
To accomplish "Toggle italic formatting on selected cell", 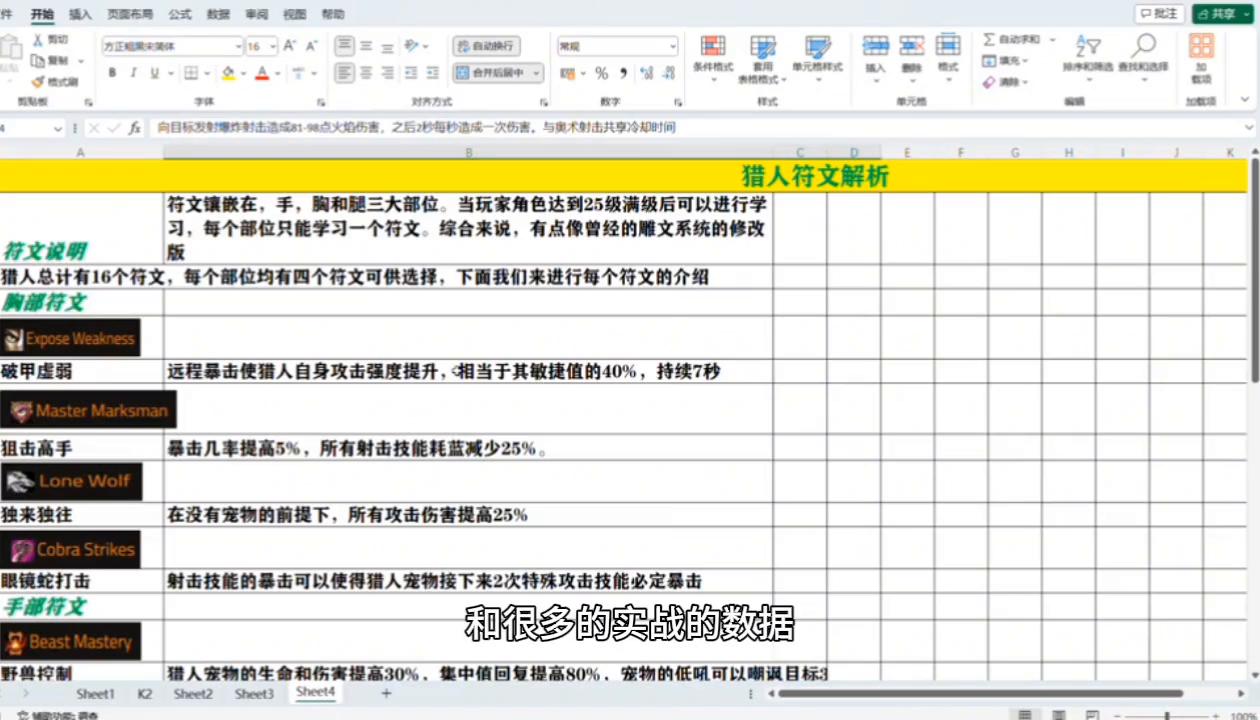I will tap(131, 72).
